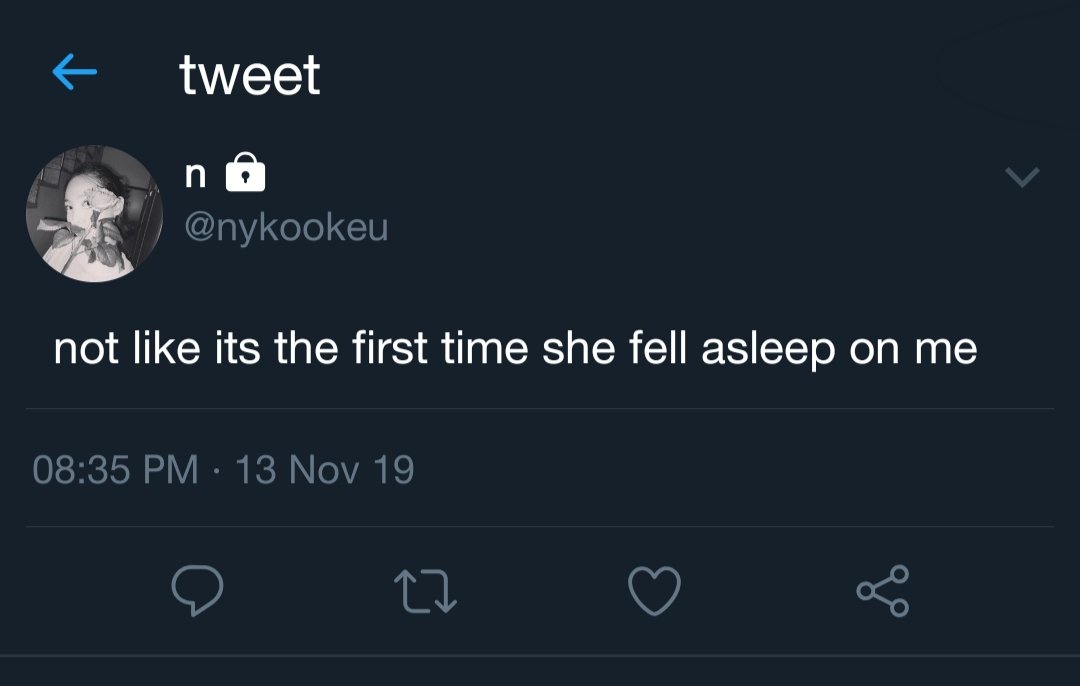Click the "tweet" header title
This screenshot has width=1080, height=686.
coord(250,75)
